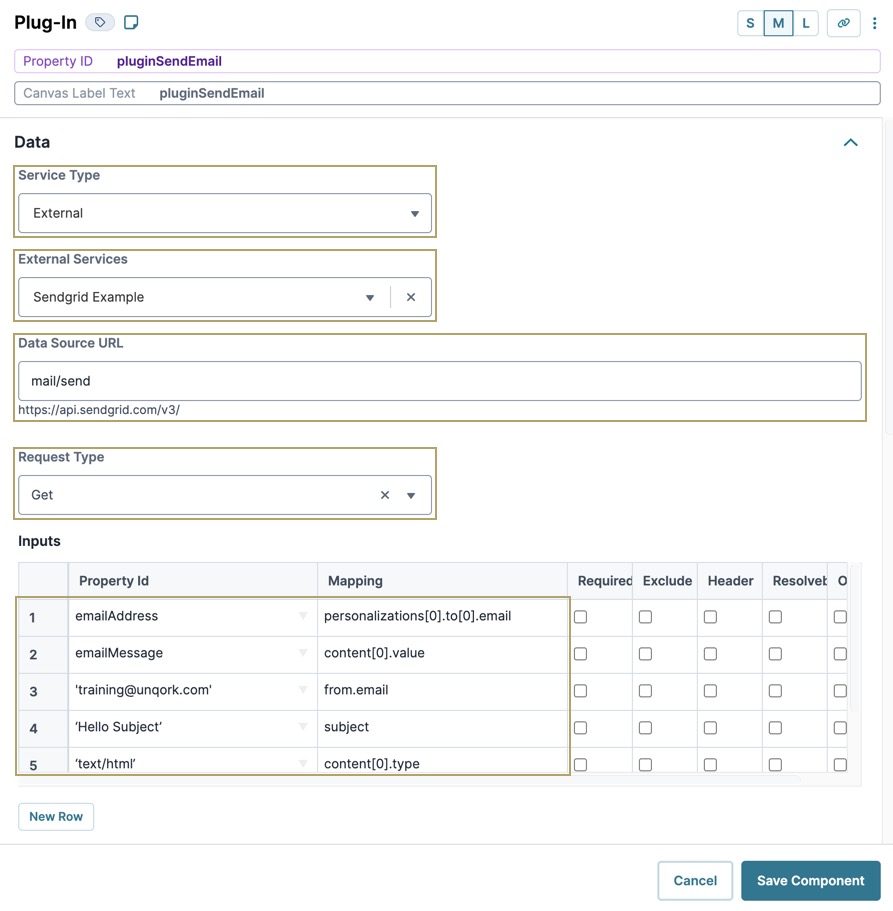
Task: Check Resolver for subject row
Action: pyautogui.click(x=776, y=728)
